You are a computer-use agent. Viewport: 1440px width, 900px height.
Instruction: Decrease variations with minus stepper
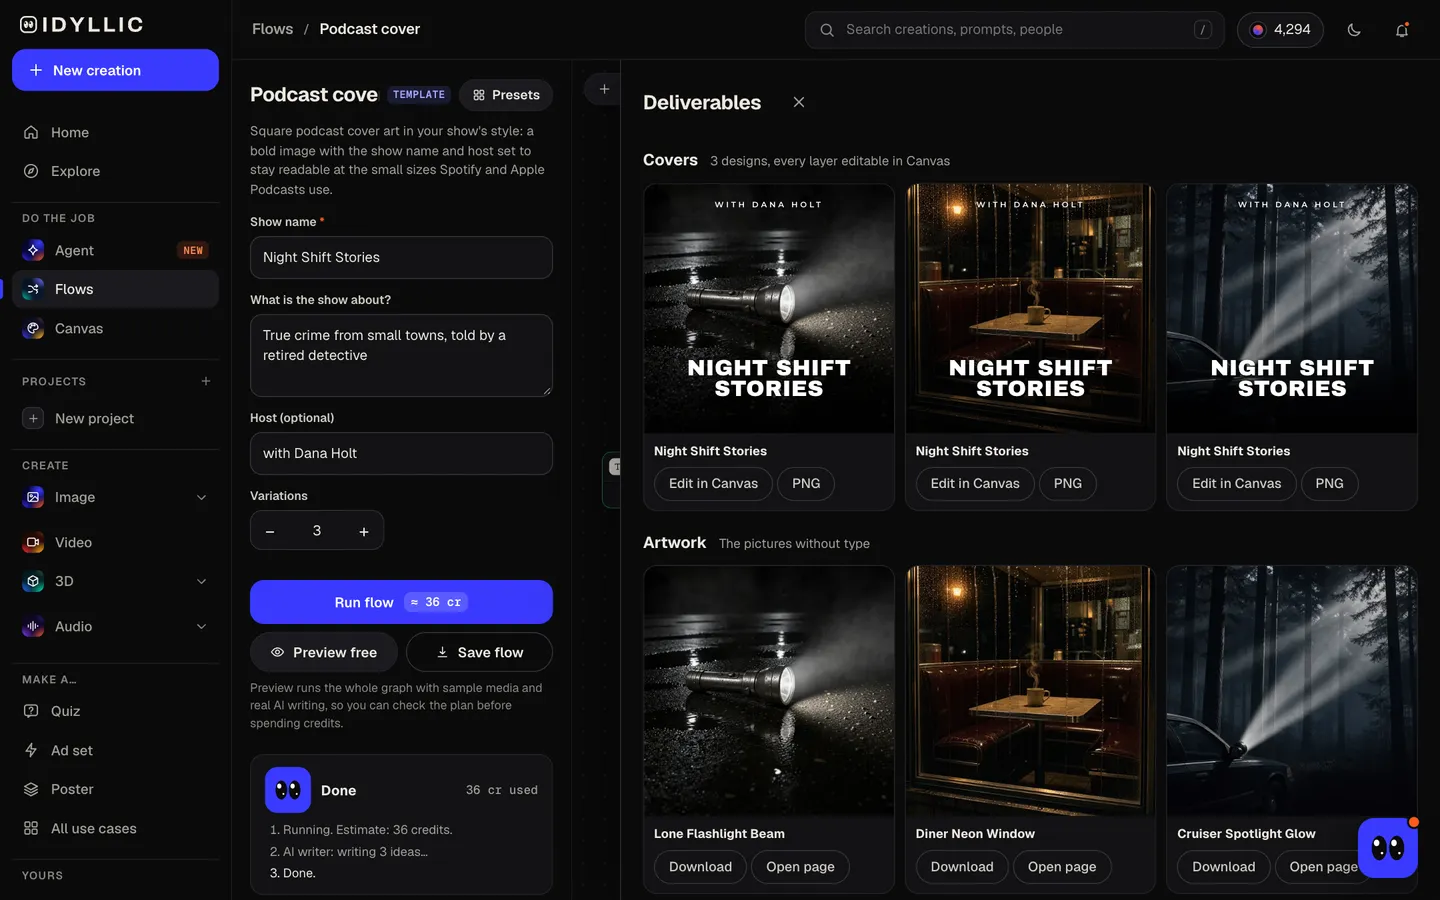pyautogui.click(x=270, y=531)
